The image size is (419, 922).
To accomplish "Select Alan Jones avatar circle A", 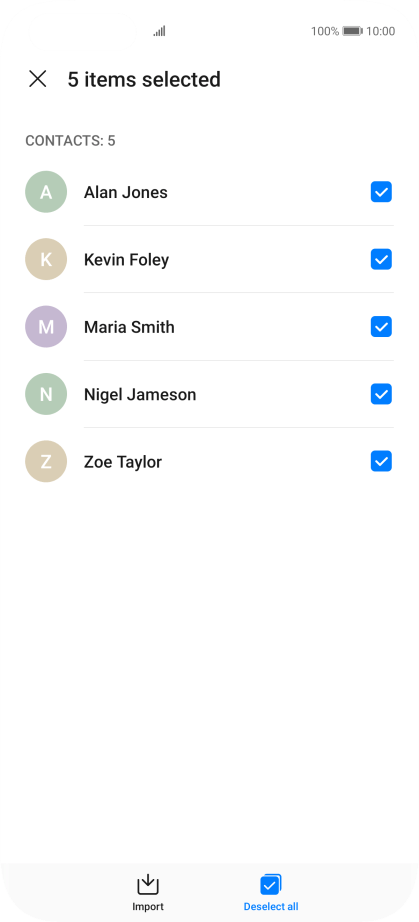I will click(x=46, y=192).
